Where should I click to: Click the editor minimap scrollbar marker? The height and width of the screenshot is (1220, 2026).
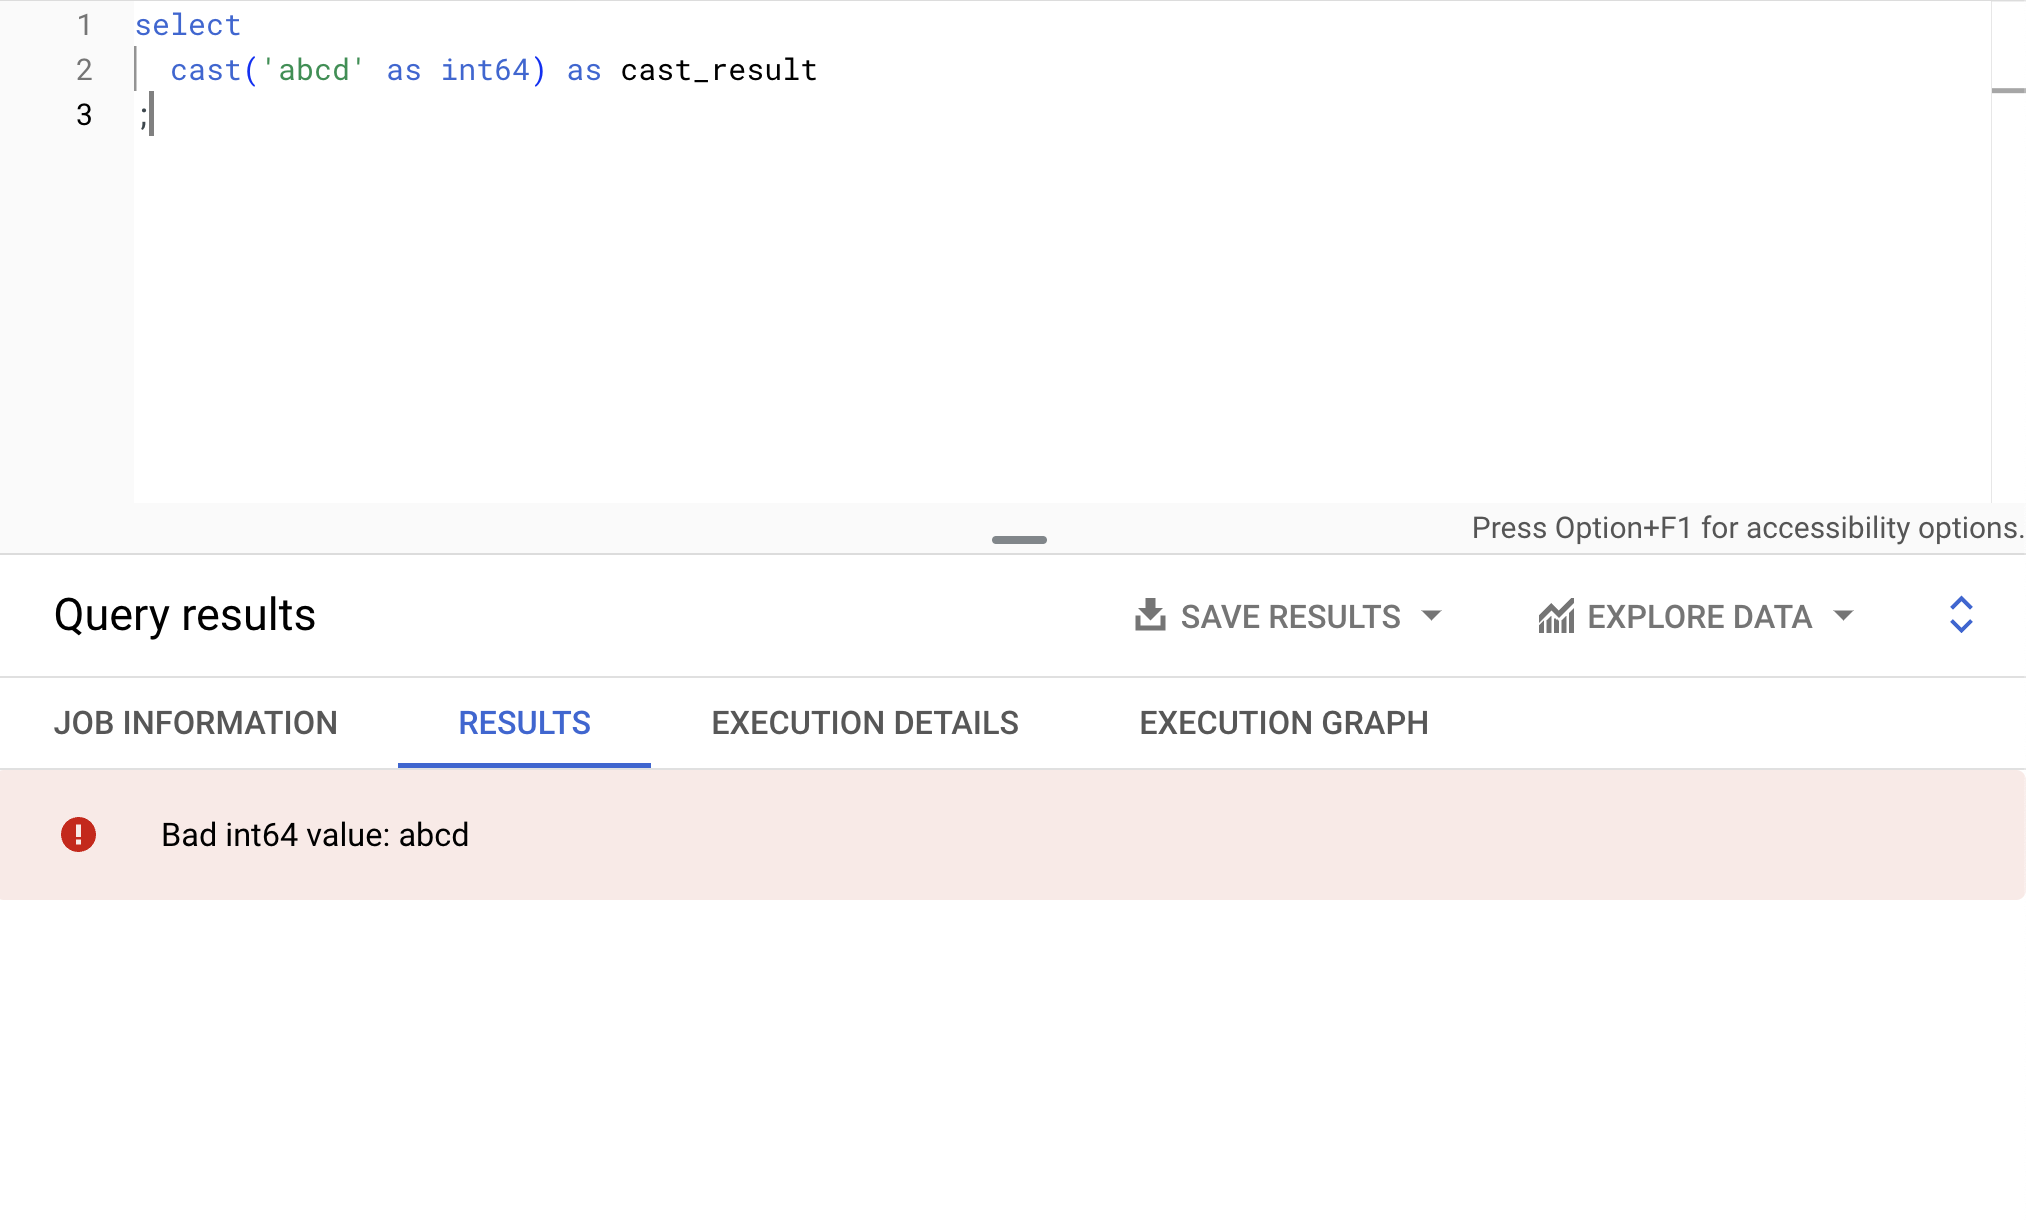pyautogui.click(x=2008, y=91)
